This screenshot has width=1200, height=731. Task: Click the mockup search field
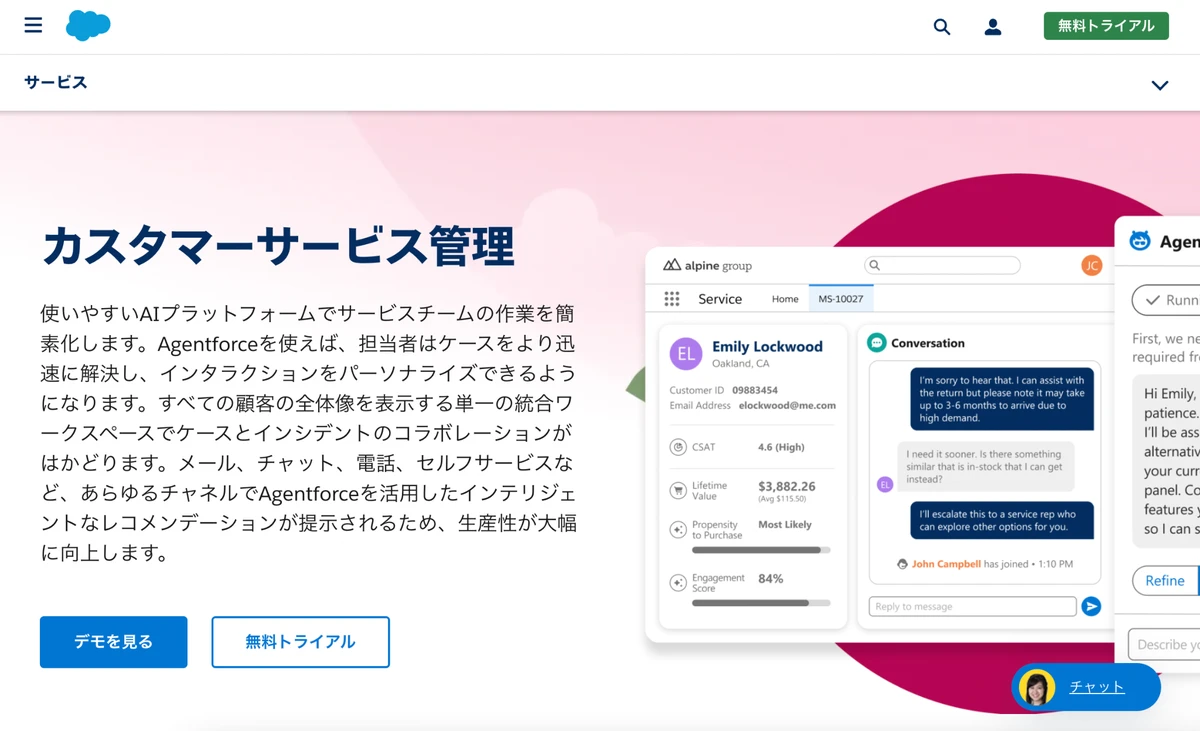[942, 265]
